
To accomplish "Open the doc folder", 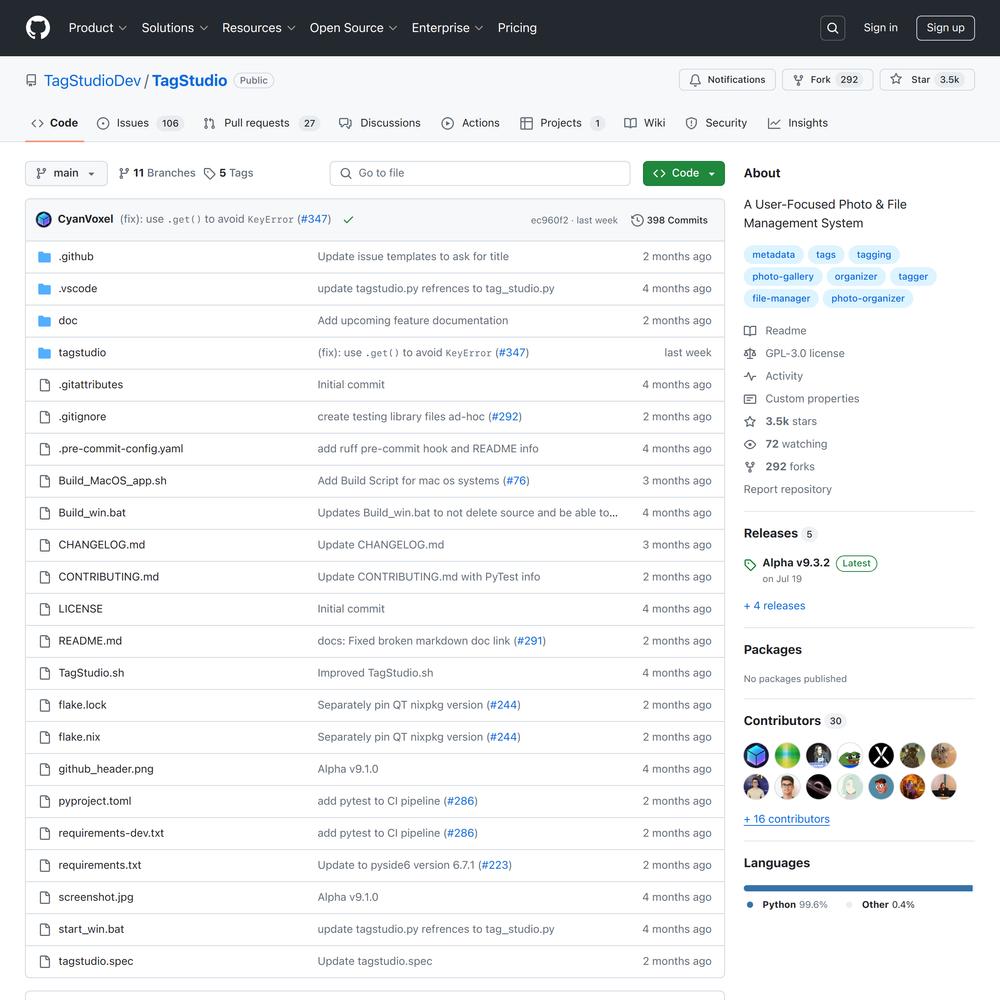I will pyautogui.click(x=68, y=320).
